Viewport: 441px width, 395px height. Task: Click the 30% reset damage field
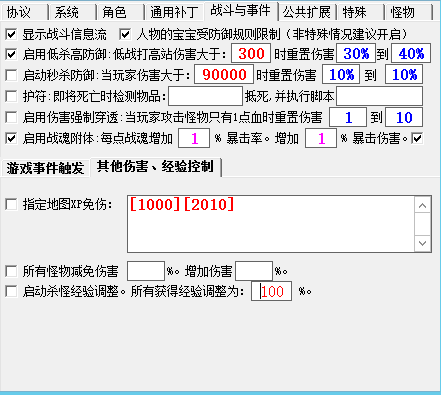[356, 53]
